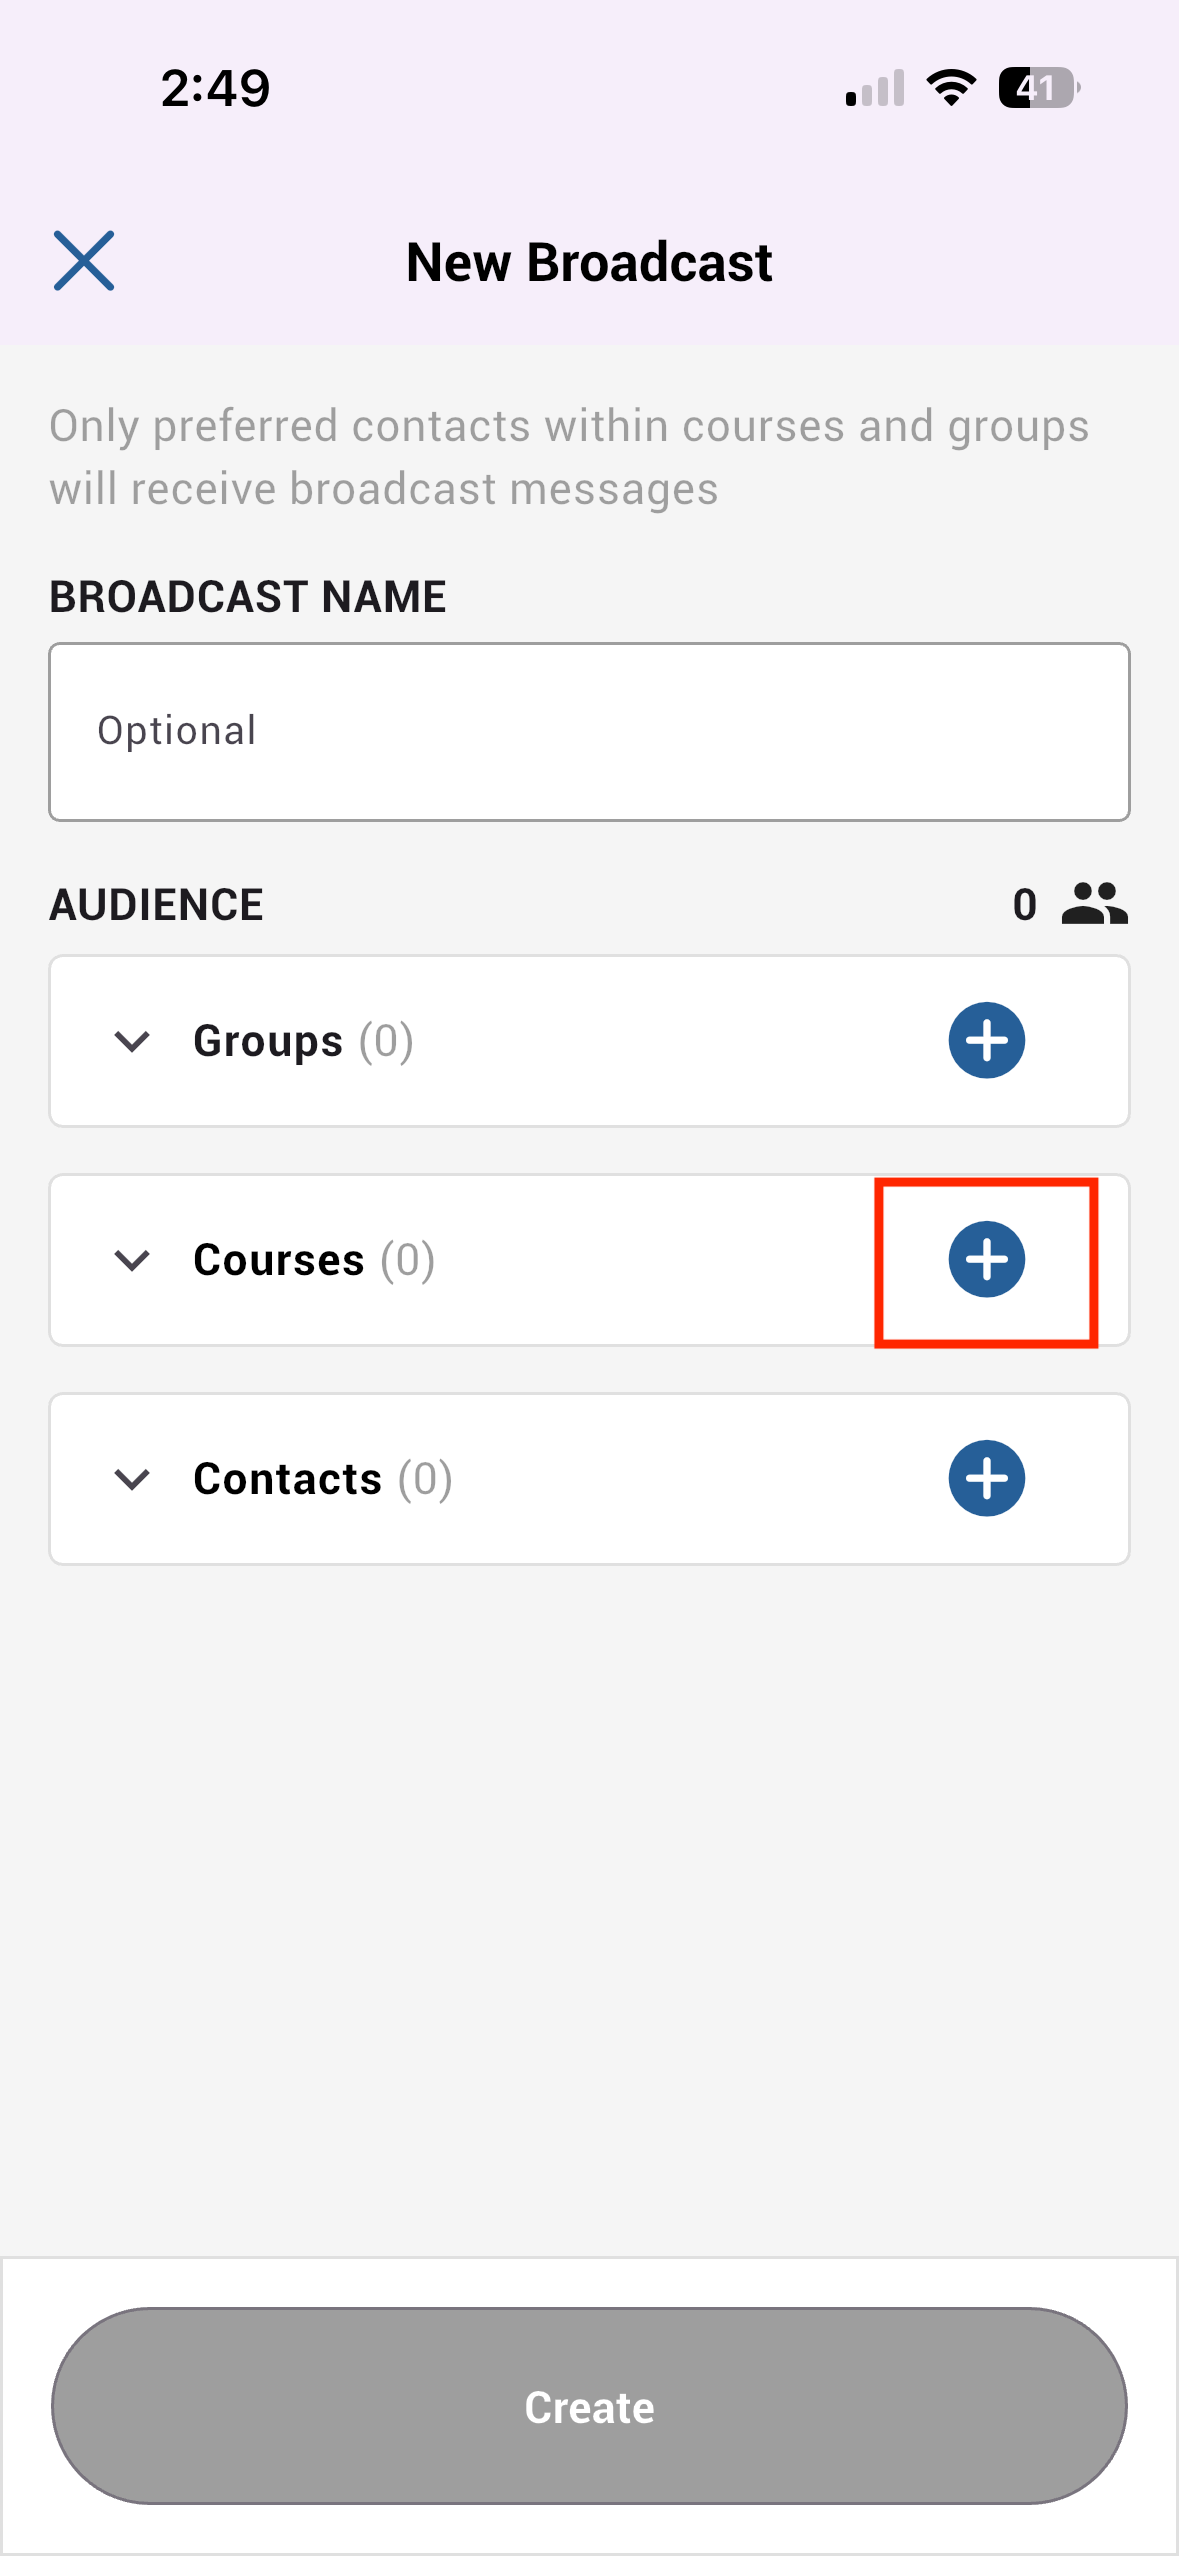
Task: Tap the New Broadcast title
Action: pos(589,262)
